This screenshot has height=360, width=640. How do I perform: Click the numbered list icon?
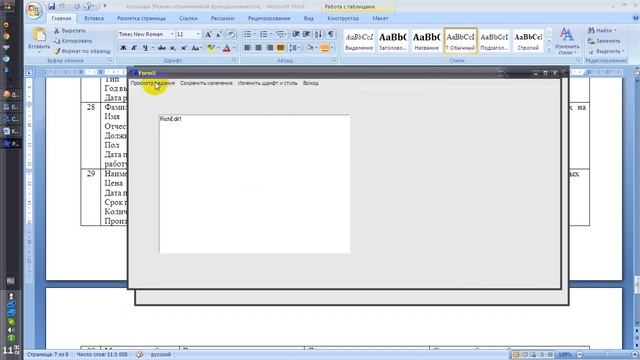pyautogui.click(x=264, y=34)
